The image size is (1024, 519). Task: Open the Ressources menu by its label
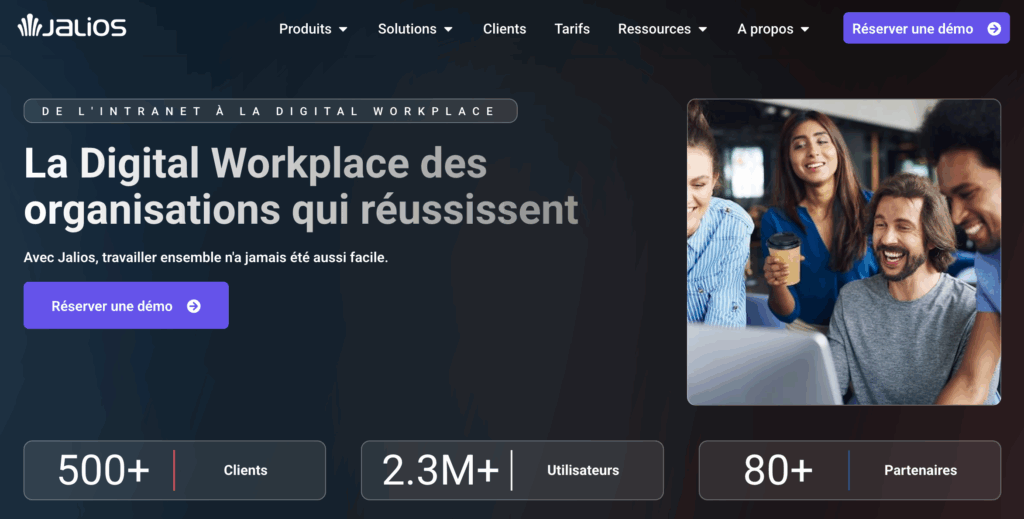tap(654, 29)
